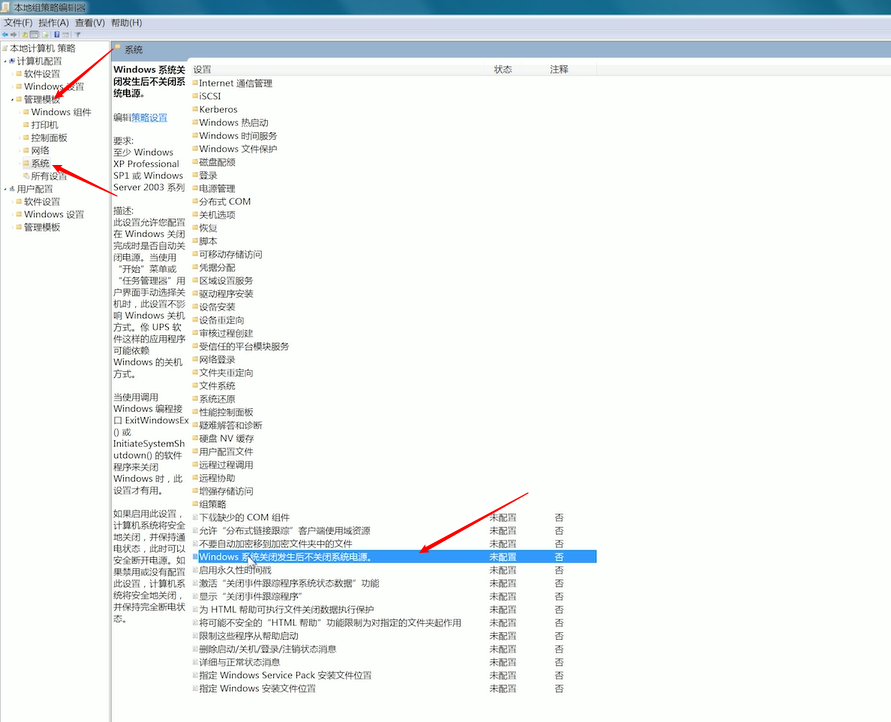Click the folder icon next to 电源管理
Viewport: 891px width, 722px height.
195,188
